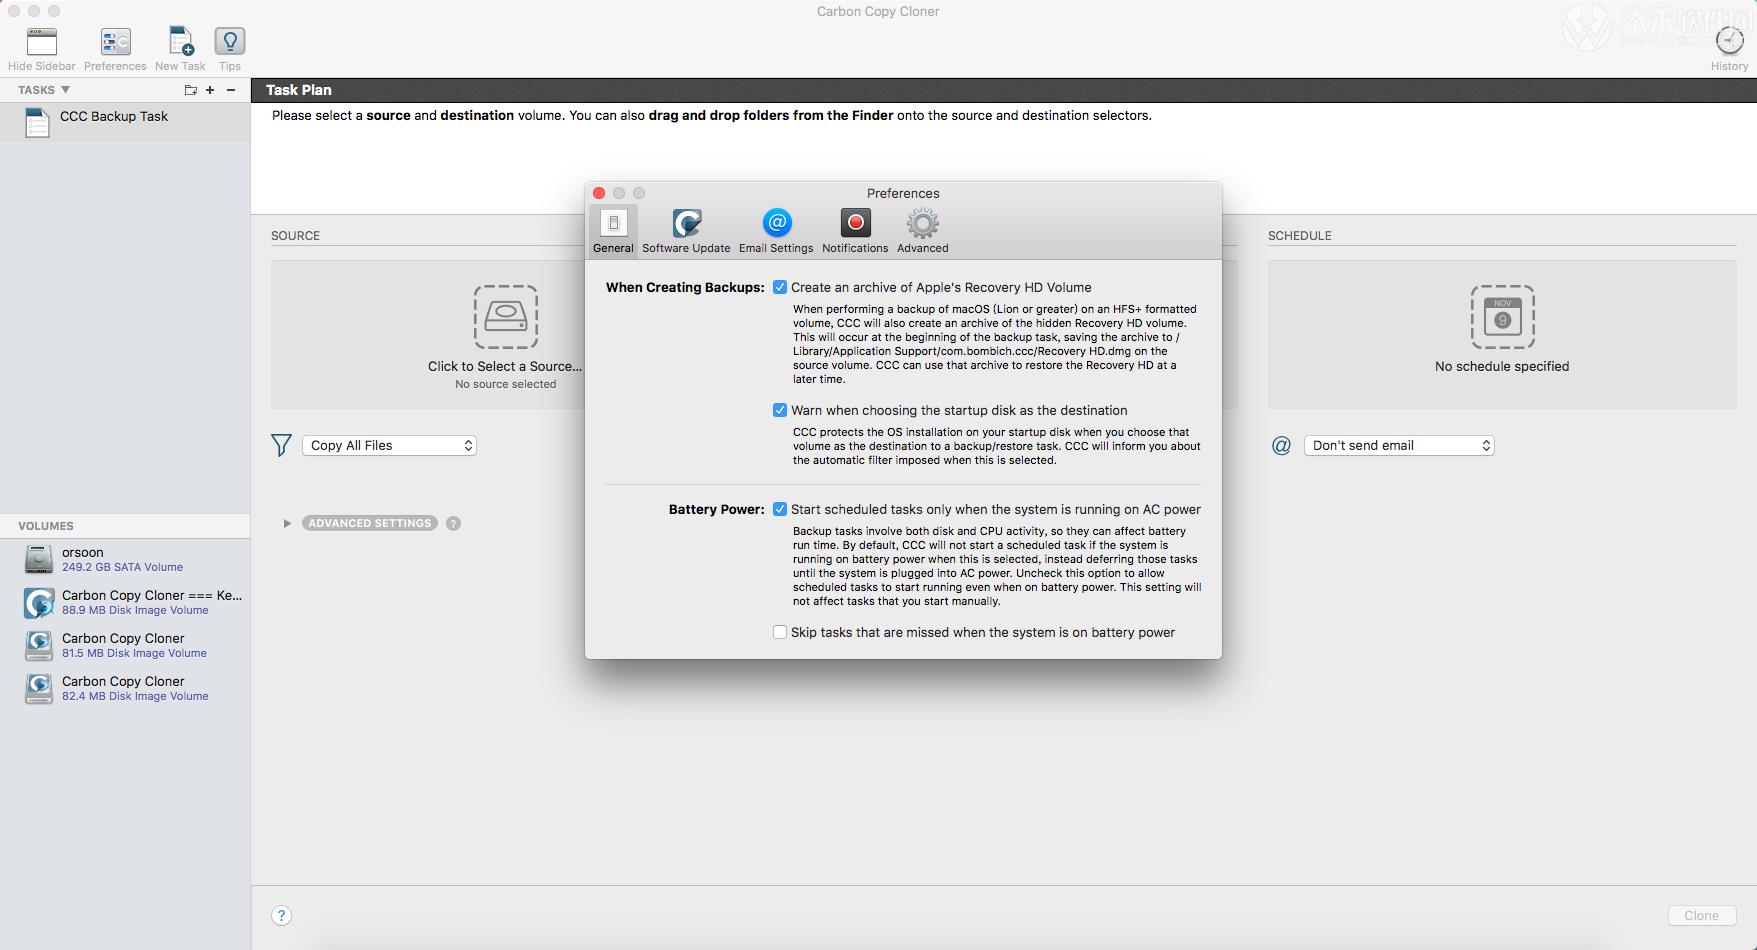Screen dimensions: 1757x950
Task: Click the Hide Sidebar toolbar icon
Action: (x=41, y=42)
